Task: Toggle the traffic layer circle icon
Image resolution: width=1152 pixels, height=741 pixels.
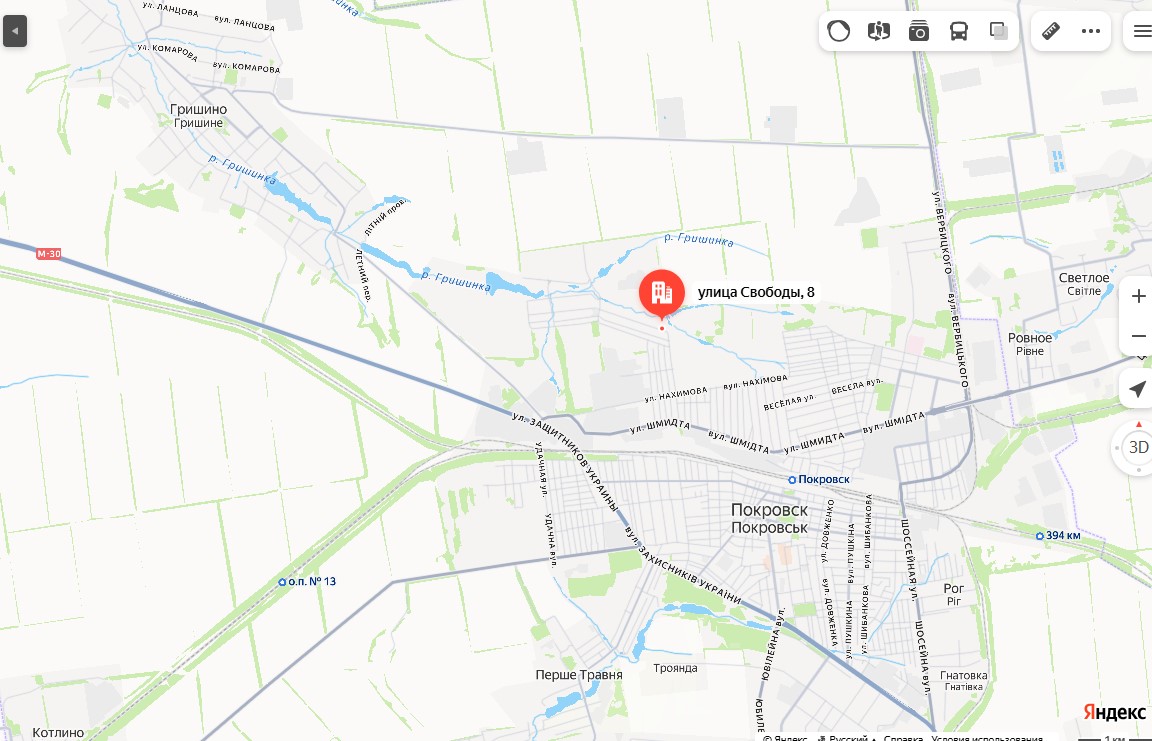Action: [x=838, y=31]
